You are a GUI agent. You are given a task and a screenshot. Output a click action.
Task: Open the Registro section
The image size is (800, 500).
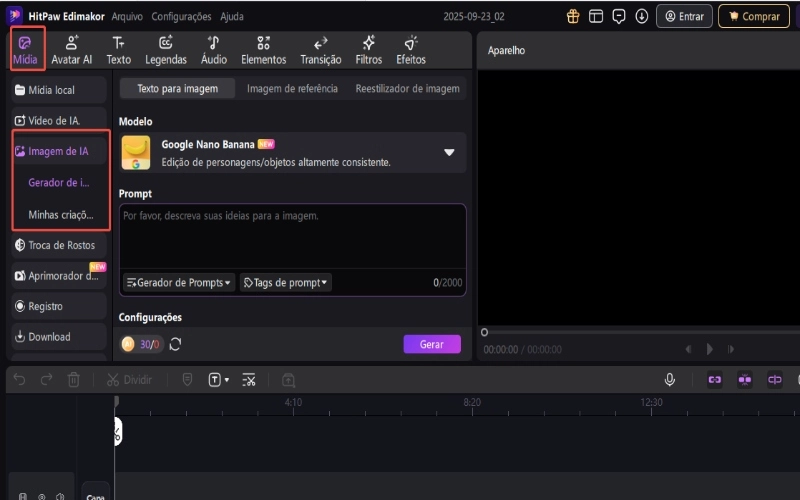59,307
